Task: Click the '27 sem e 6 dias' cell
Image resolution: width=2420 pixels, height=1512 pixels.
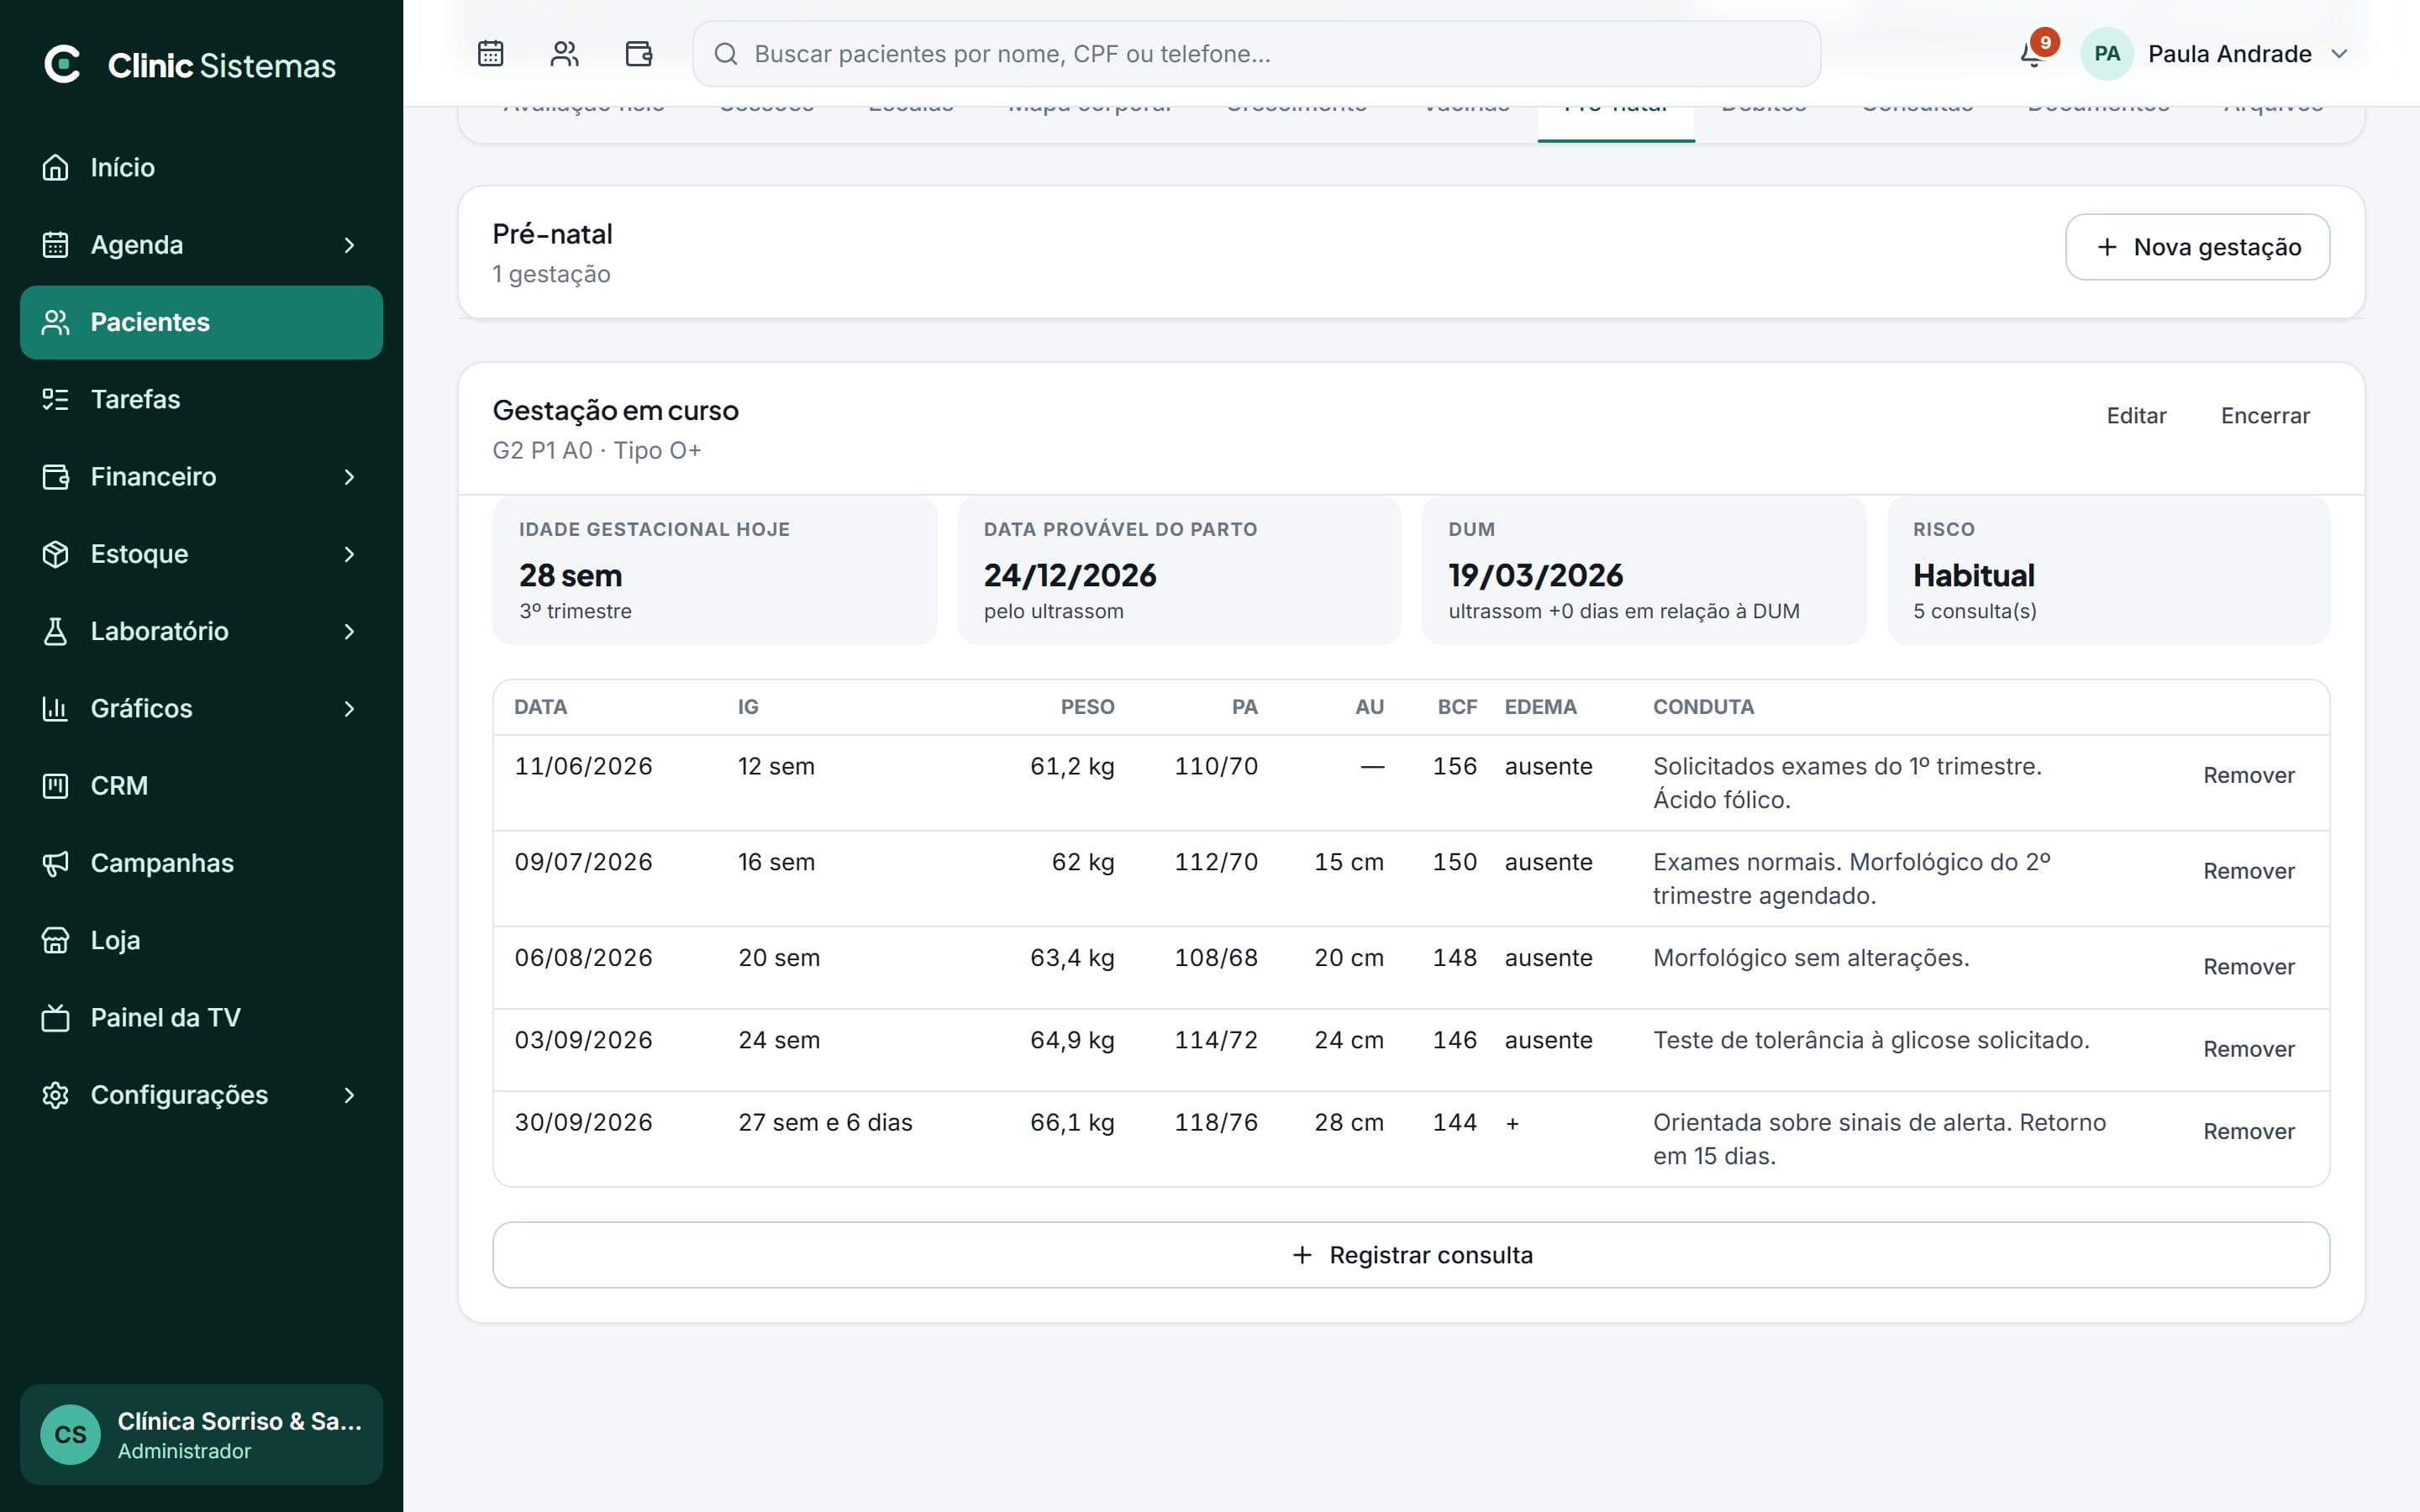Action: point(825,1123)
